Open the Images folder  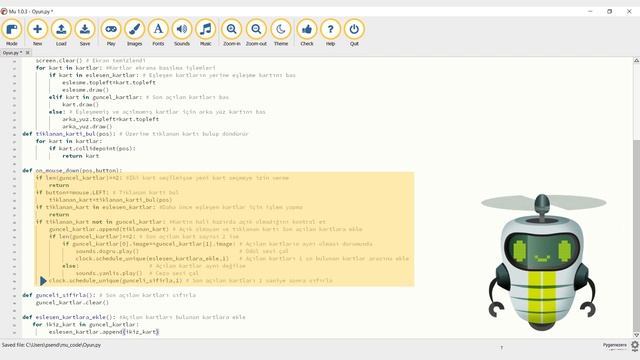(x=134, y=33)
